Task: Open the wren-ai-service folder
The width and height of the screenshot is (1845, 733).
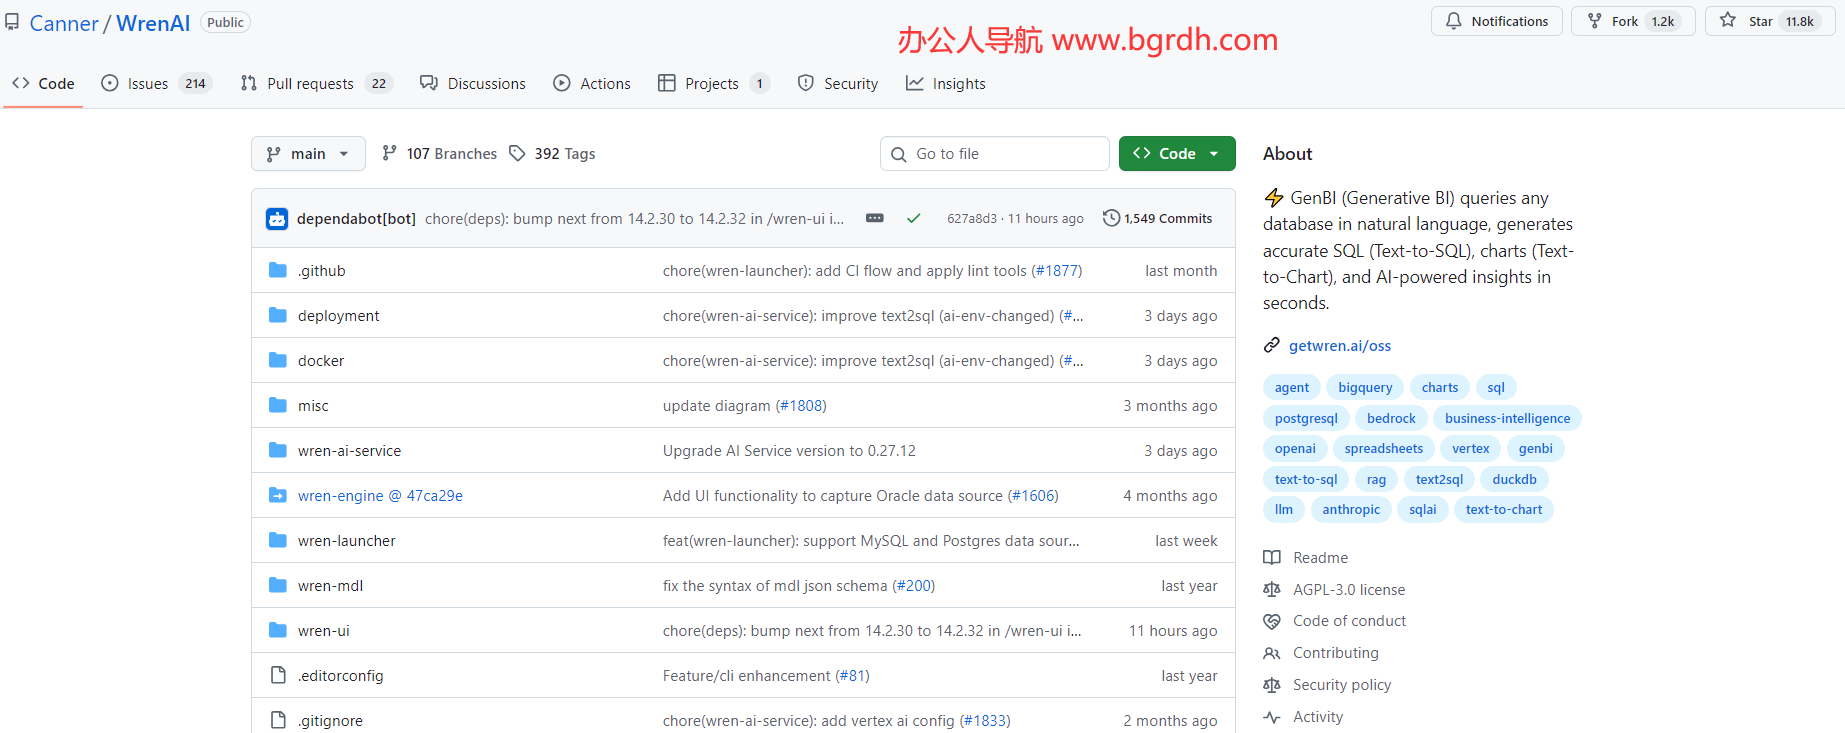Action: (x=349, y=451)
